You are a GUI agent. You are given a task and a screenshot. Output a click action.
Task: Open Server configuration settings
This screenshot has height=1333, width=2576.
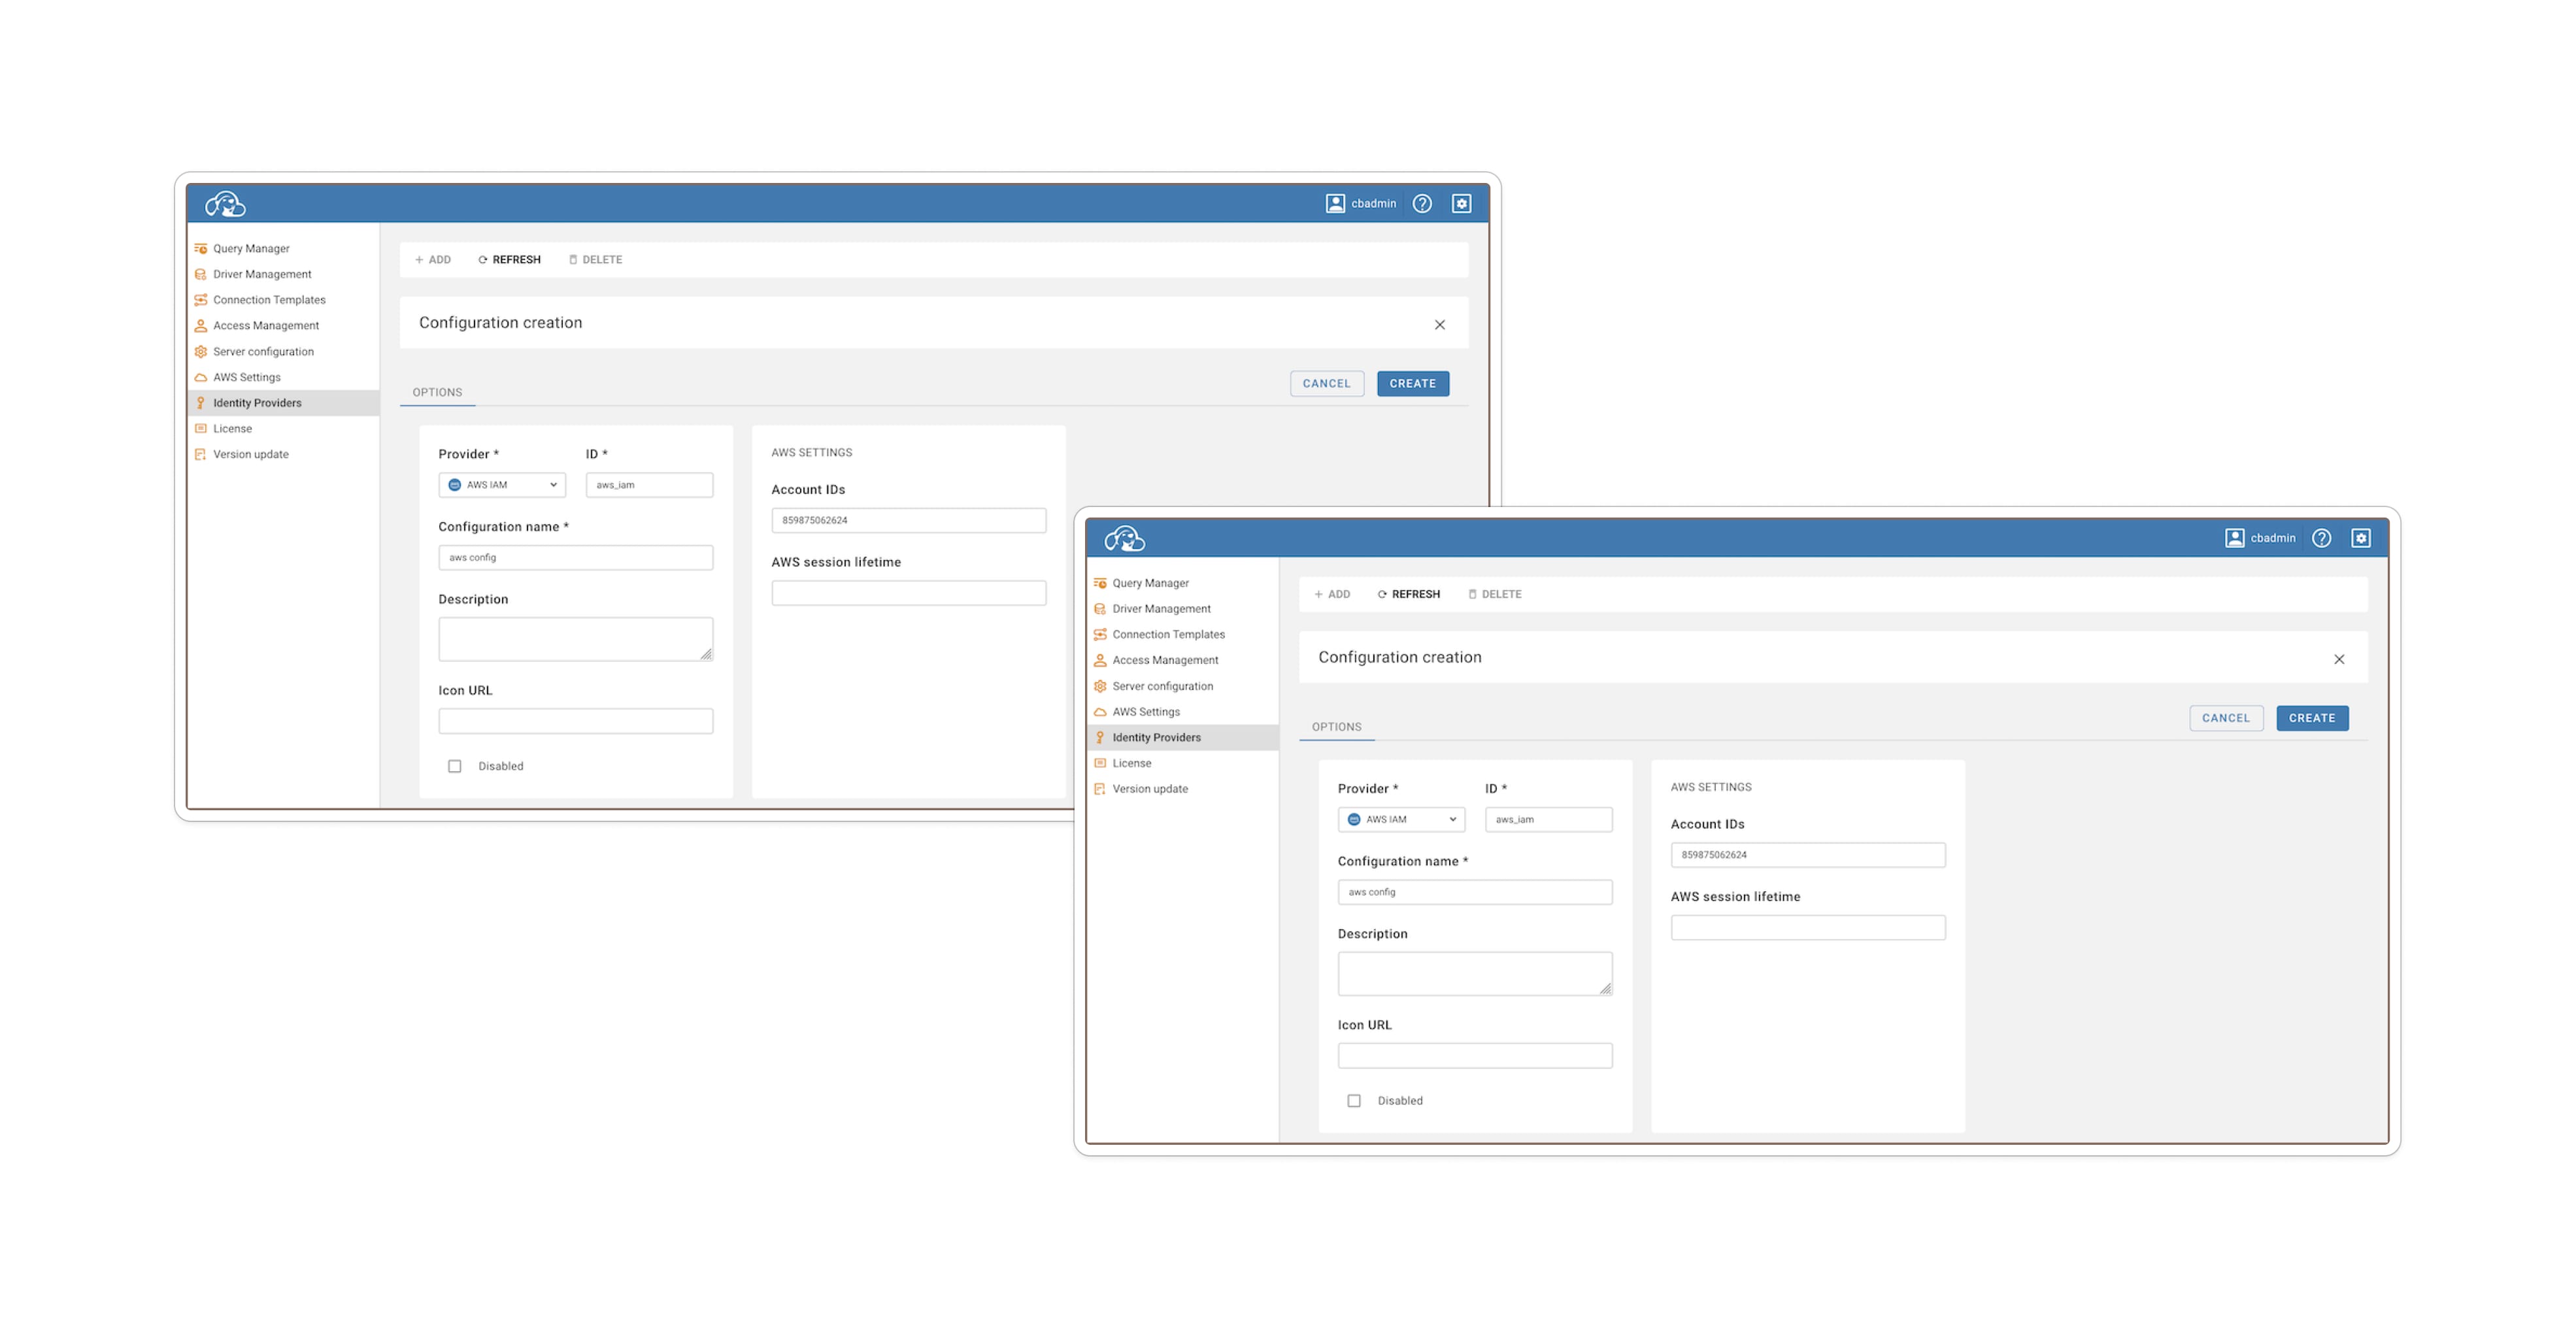coord(1163,686)
